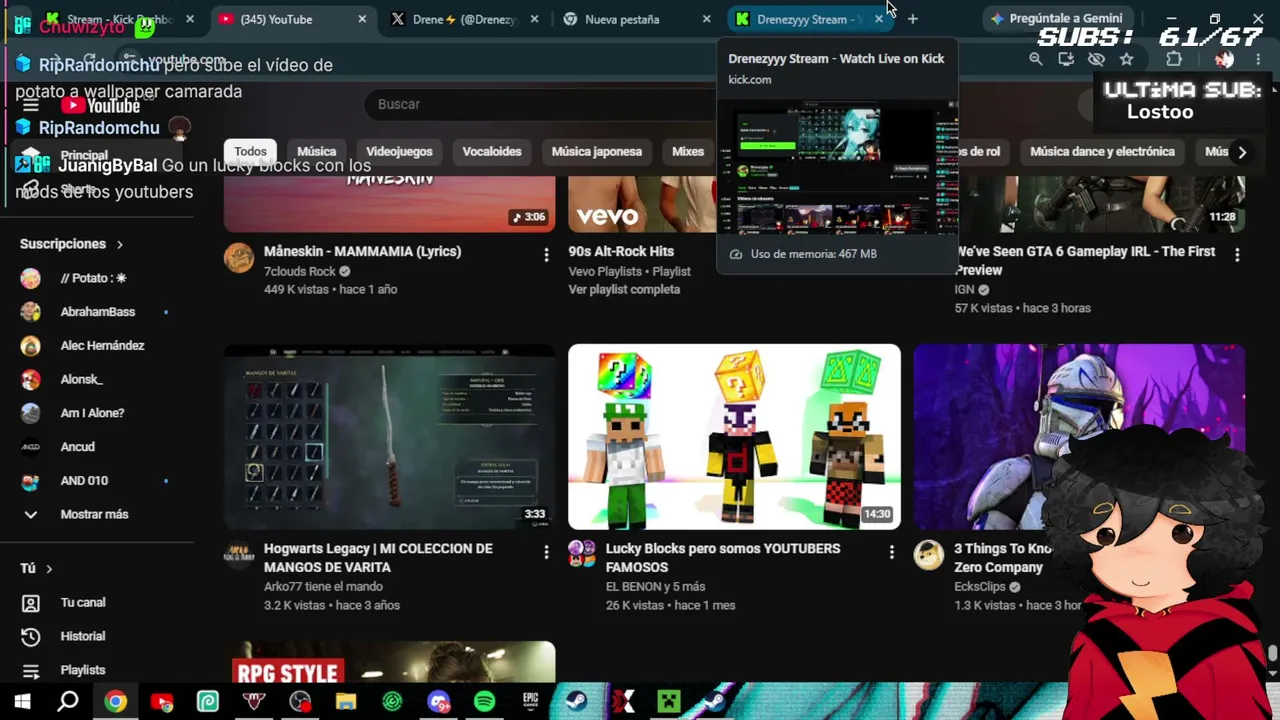This screenshot has width=1280, height=720.
Task: Open the // Potato subscription channel
Action: click(93, 278)
